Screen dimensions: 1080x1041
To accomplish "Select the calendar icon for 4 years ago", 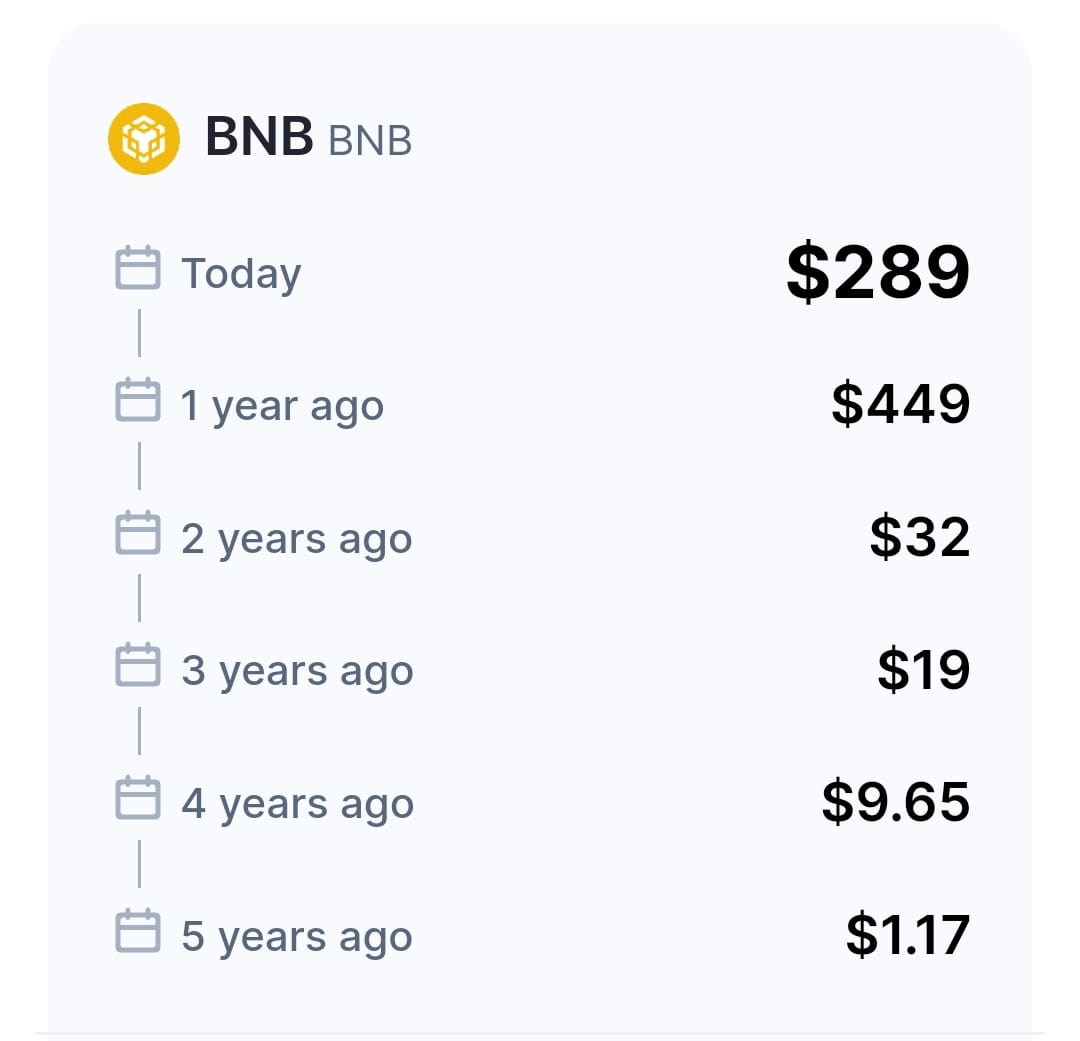I will click(140, 799).
